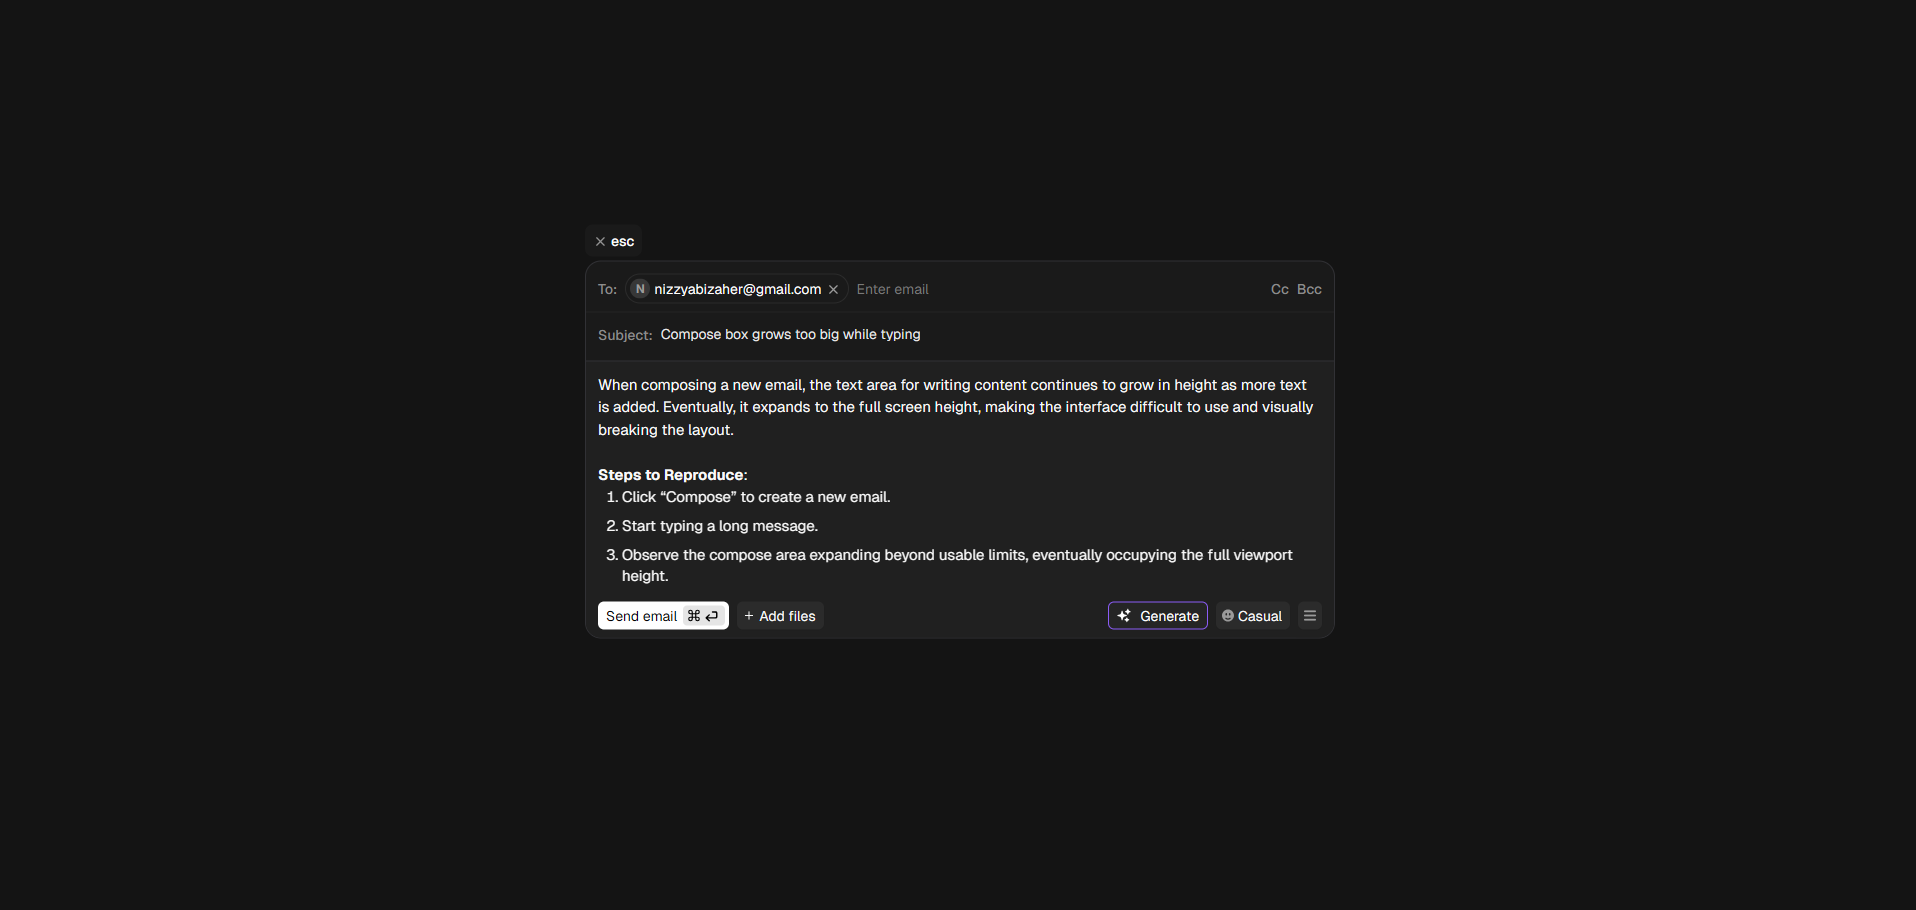Click list item starting Start typing a long message
This screenshot has width=1916, height=910.
coord(720,526)
